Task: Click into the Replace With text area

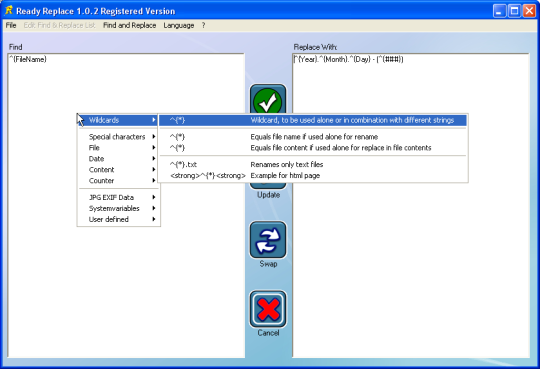Action: (411, 205)
